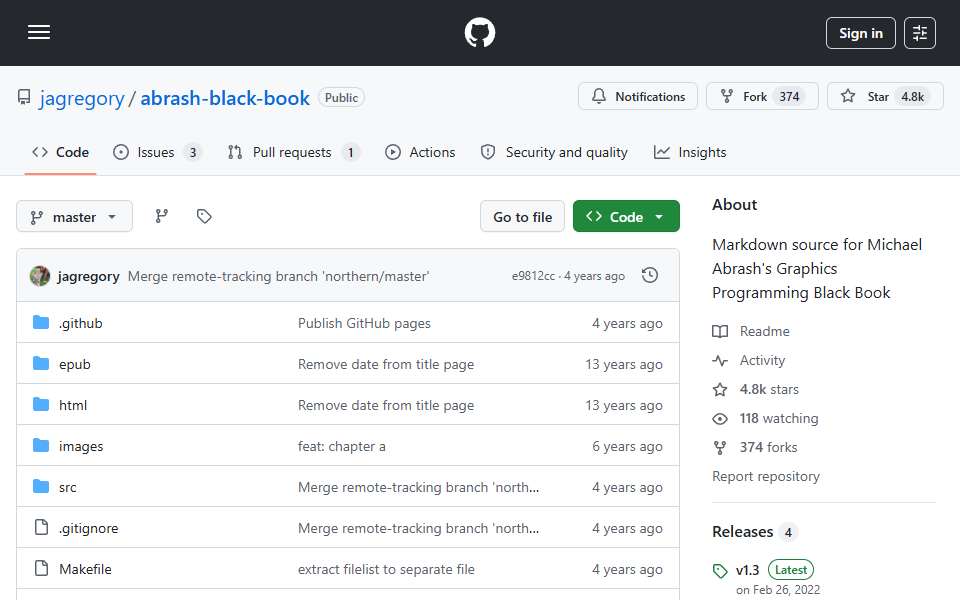Open src row 'Merge remote-tracking branch' commit

tap(418, 487)
